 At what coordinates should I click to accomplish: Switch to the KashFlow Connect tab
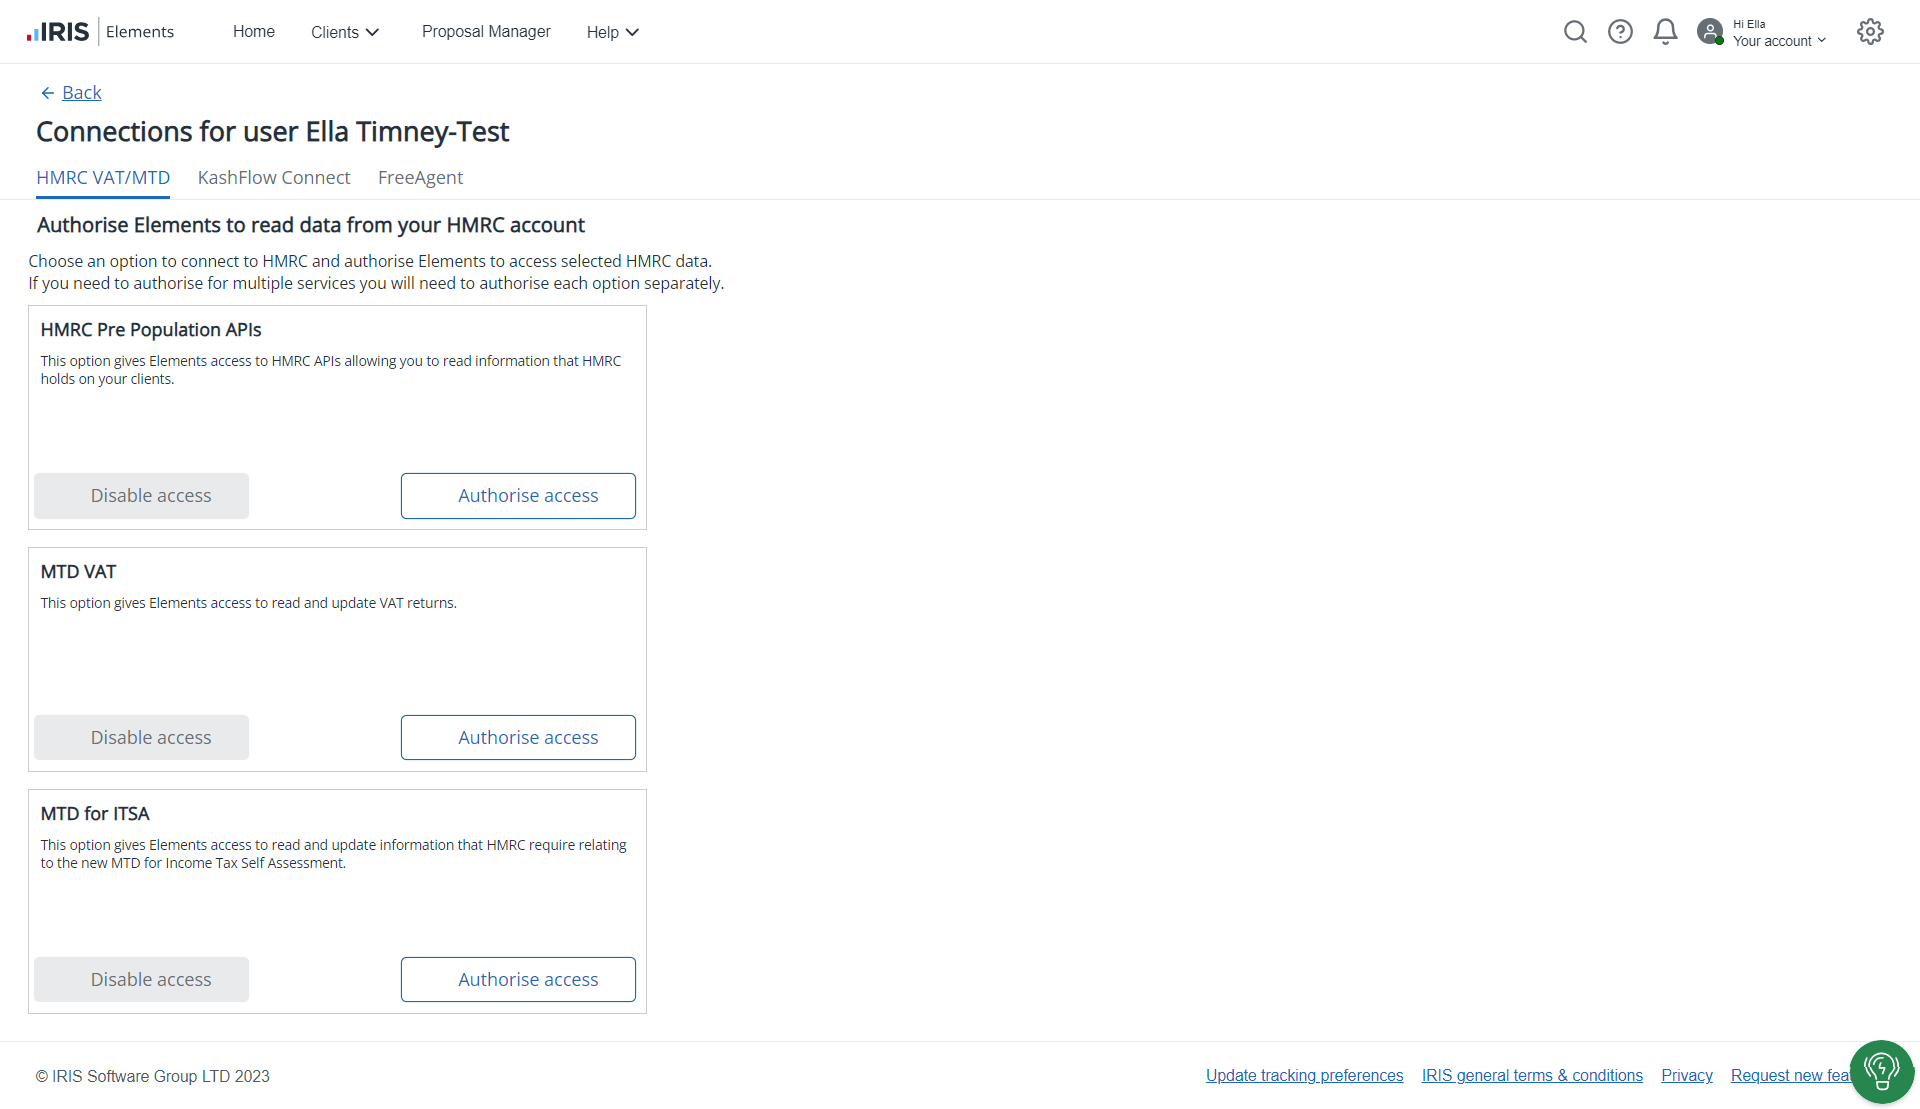(x=274, y=178)
